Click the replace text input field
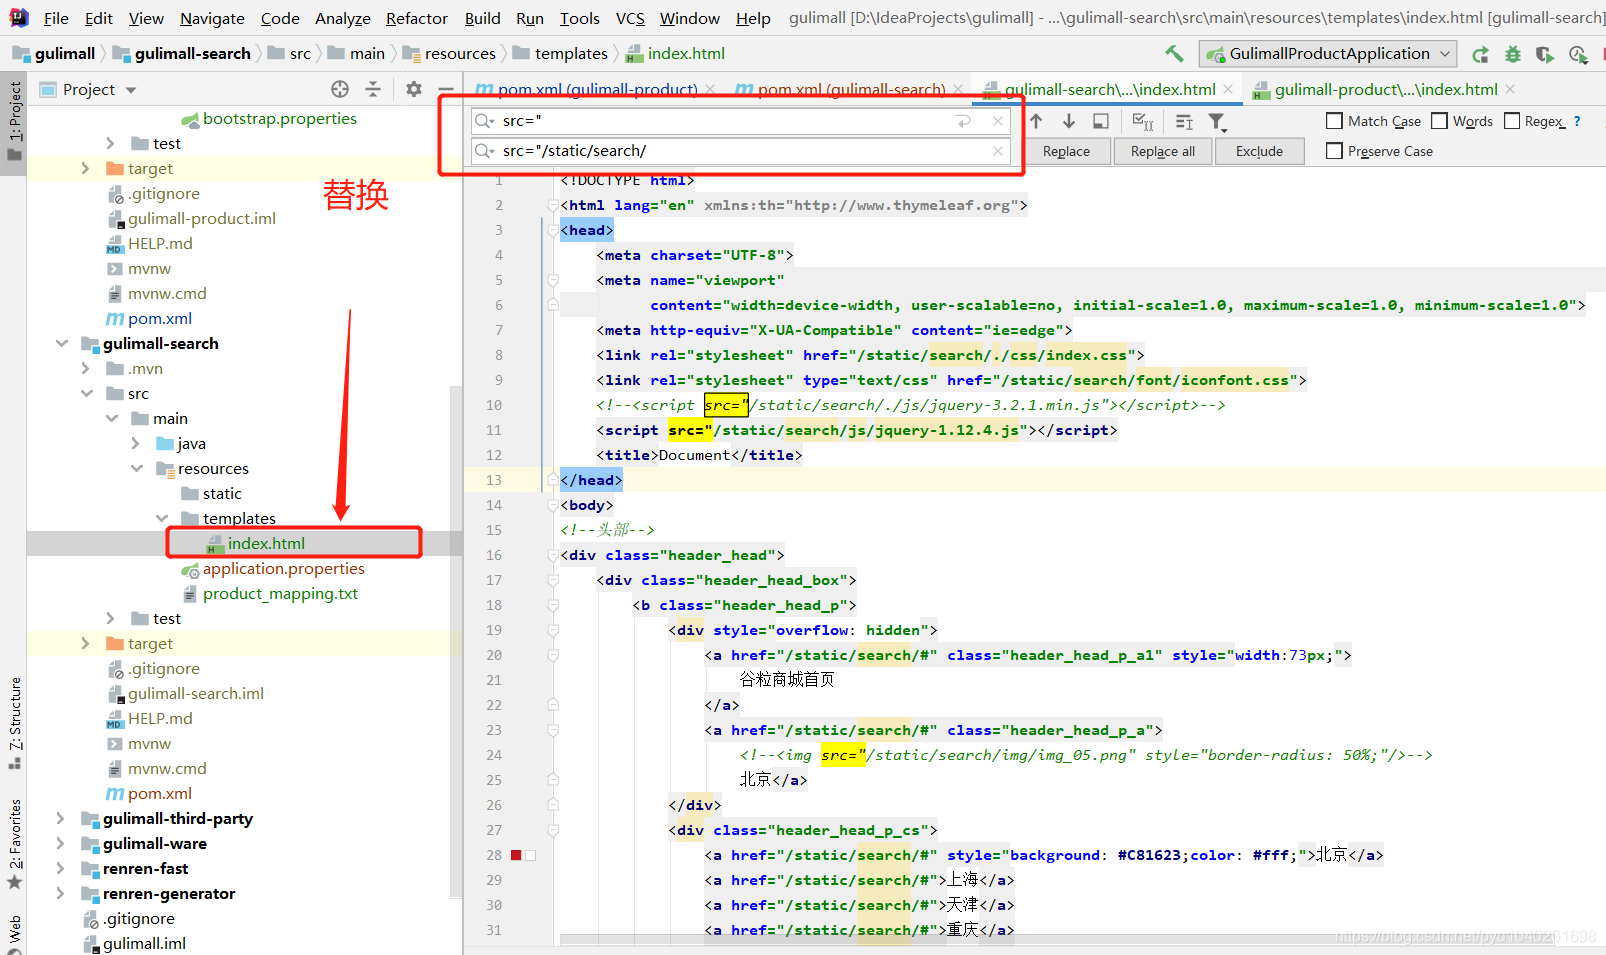Screen dimensions: 1606x955 (x=740, y=151)
